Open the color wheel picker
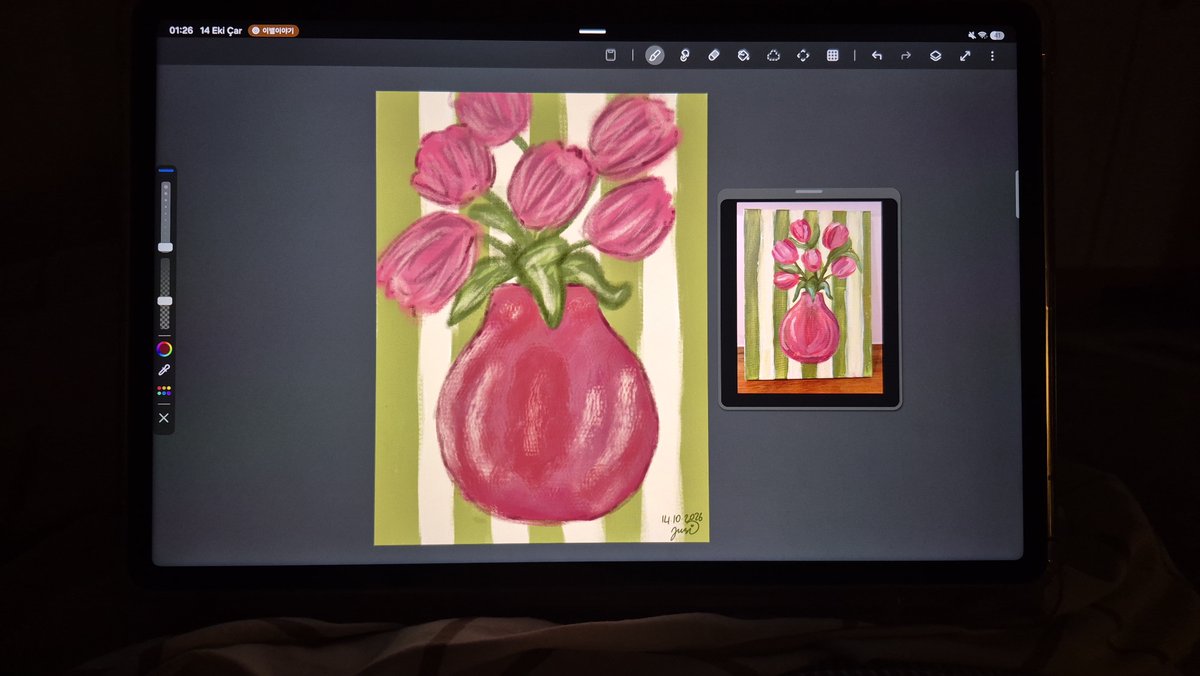Screen dimensions: 1200x676 point(164,349)
